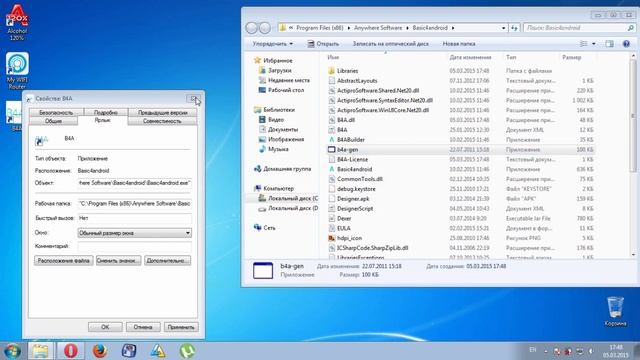
Task: Open the Окно window-size combo box
Action: pos(134,233)
